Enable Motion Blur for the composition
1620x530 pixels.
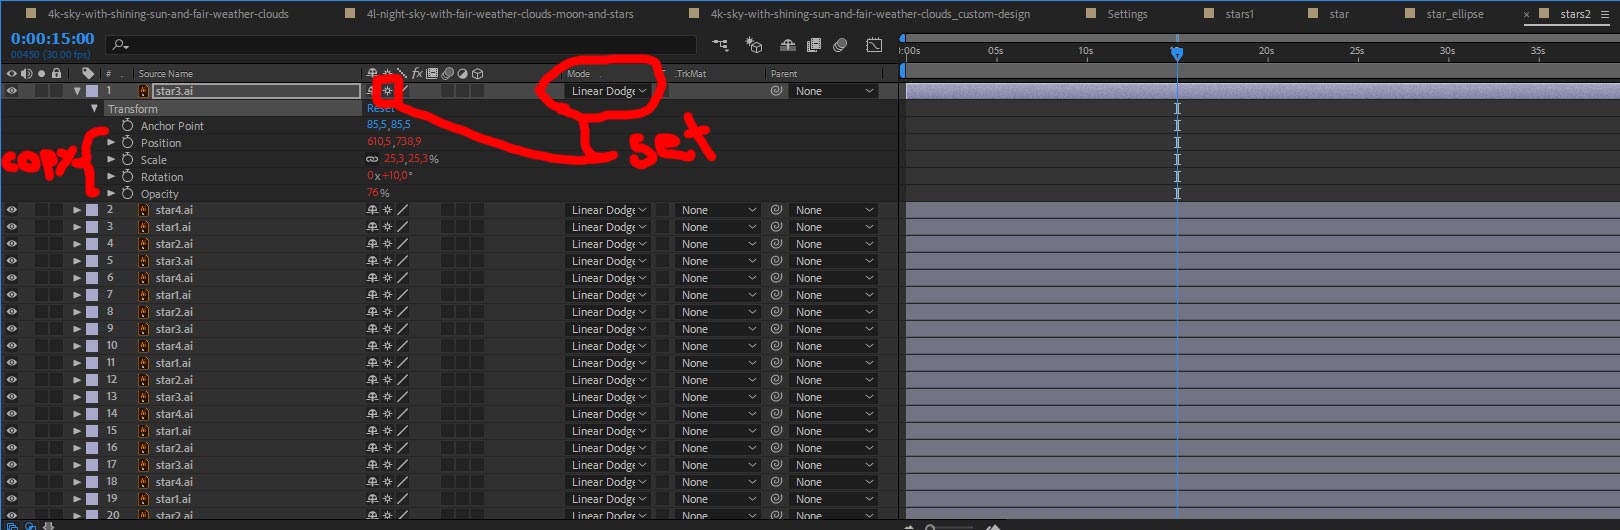840,45
